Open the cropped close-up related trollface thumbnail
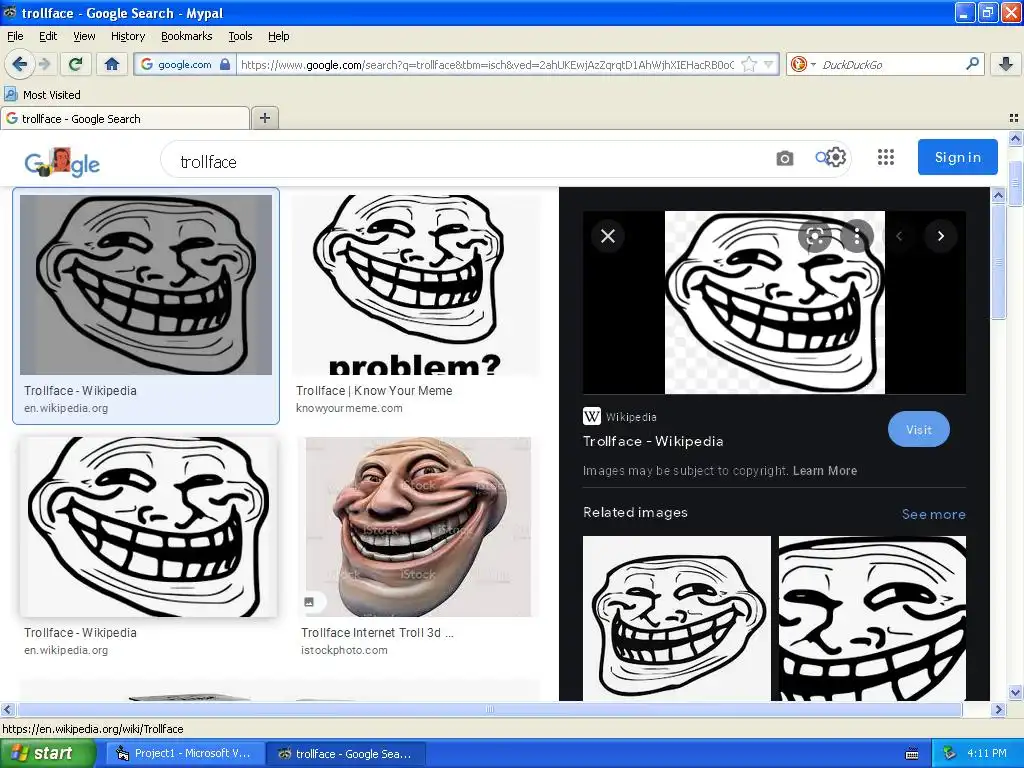The height and width of the screenshot is (768, 1024). click(x=872, y=618)
